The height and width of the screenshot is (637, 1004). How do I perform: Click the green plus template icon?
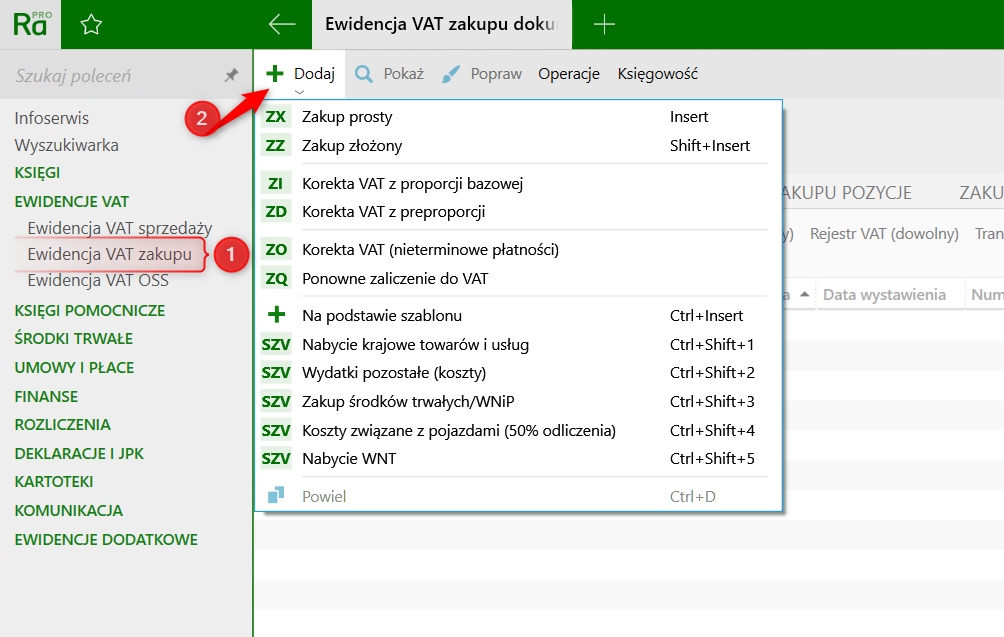tap(276, 316)
